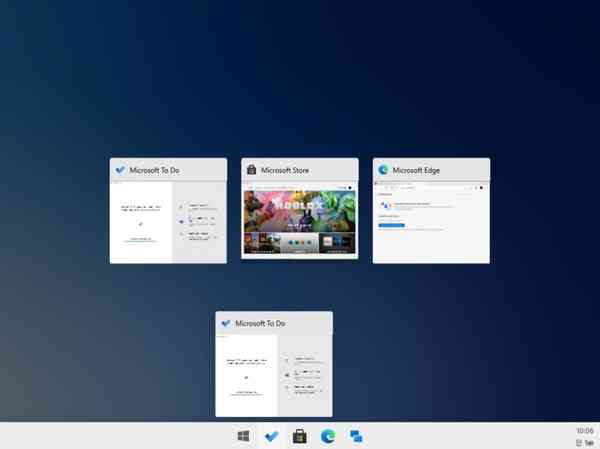Click the Edge logo in the Edge card header
600x449 pixels.
point(383,170)
